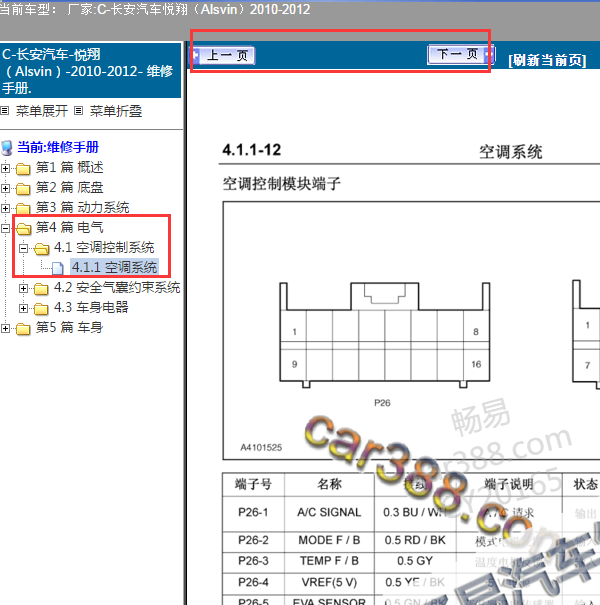600x605 pixels.
Task: Refresh page via 刷新当前页 link
Action: 547,60
